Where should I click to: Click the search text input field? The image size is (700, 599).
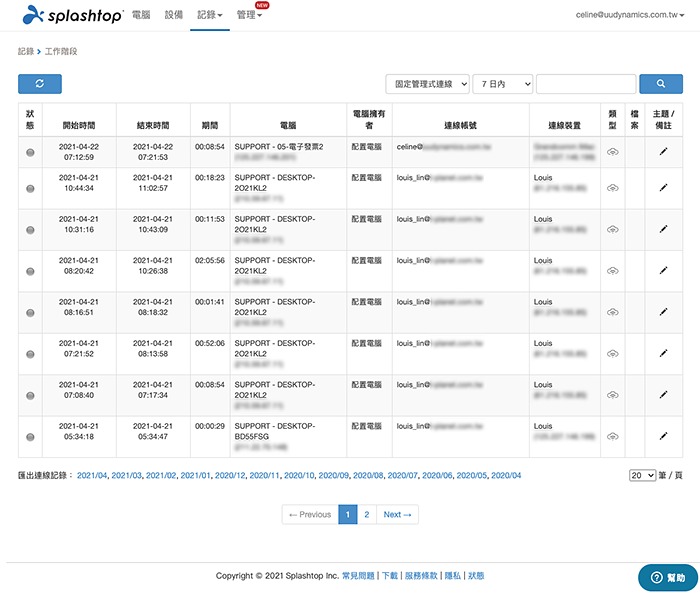coord(586,85)
